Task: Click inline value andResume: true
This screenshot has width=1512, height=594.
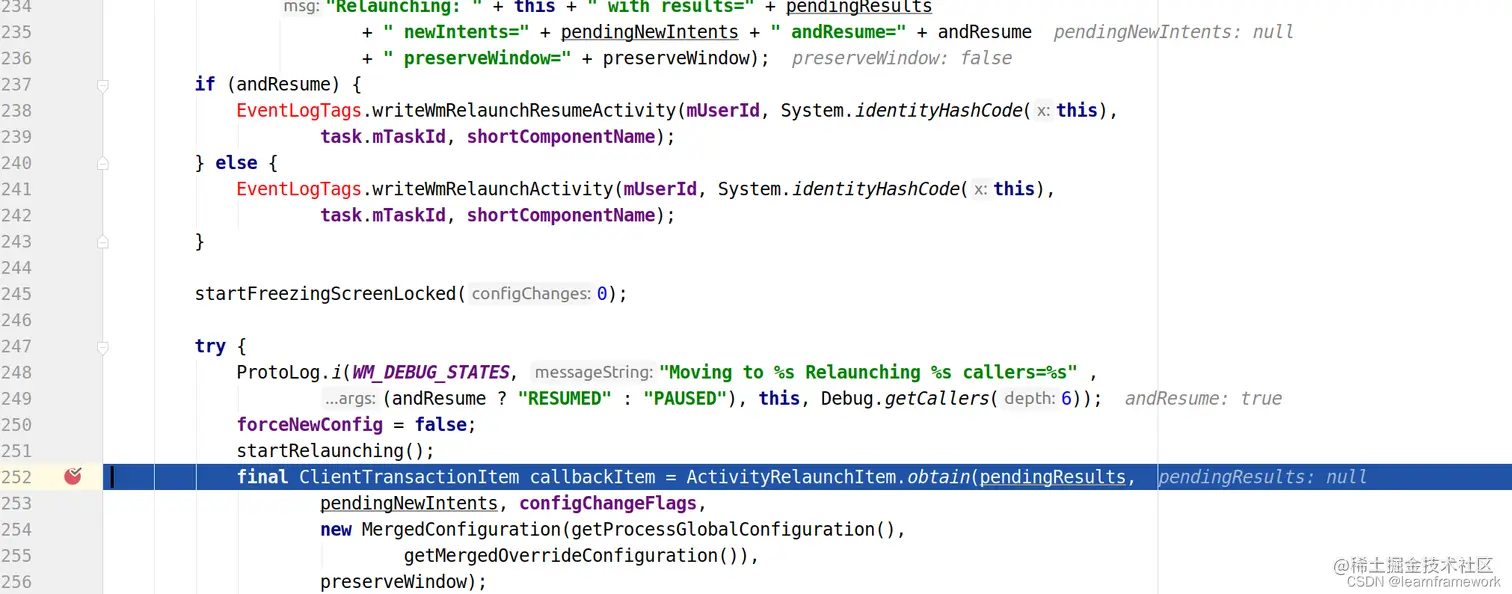Action: (1203, 399)
